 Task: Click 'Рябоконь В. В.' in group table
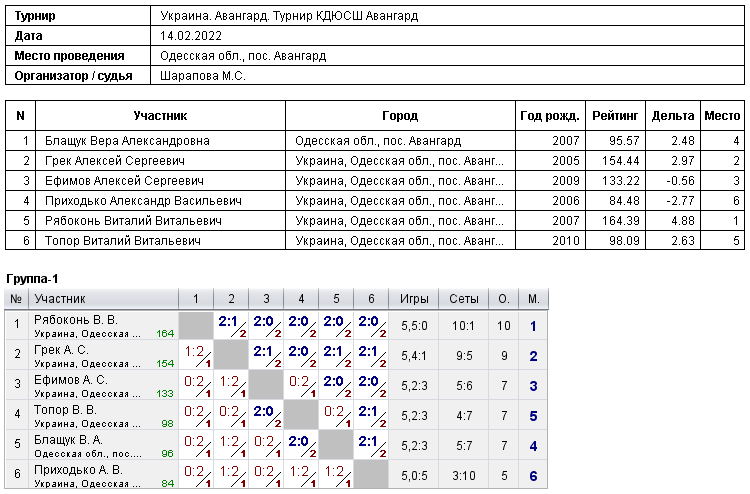click(x=76, y=320)
